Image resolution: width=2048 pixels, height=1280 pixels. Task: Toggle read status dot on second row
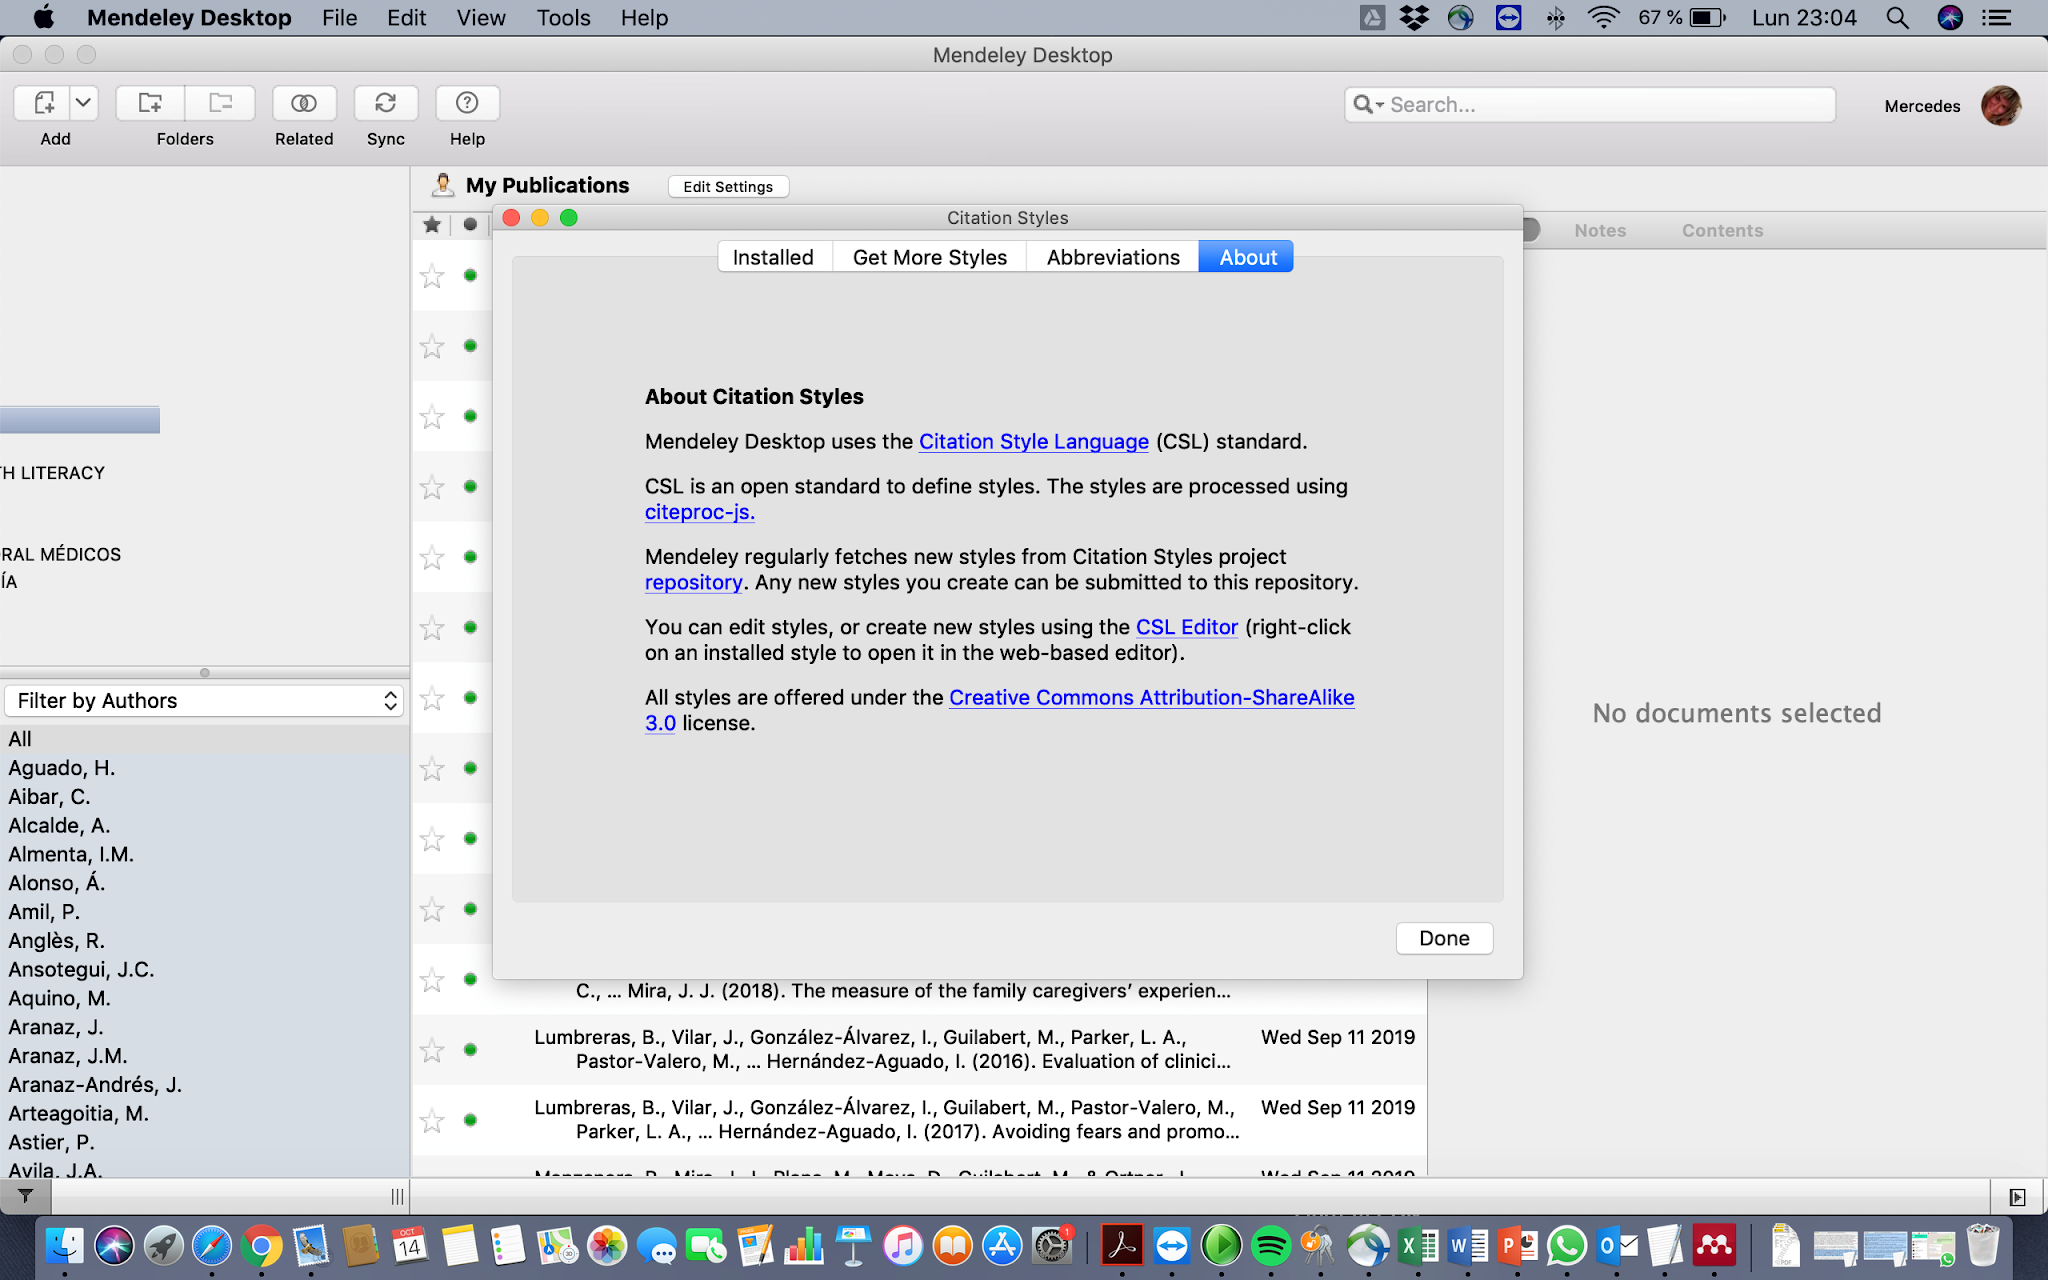click(x=470, y=346)
